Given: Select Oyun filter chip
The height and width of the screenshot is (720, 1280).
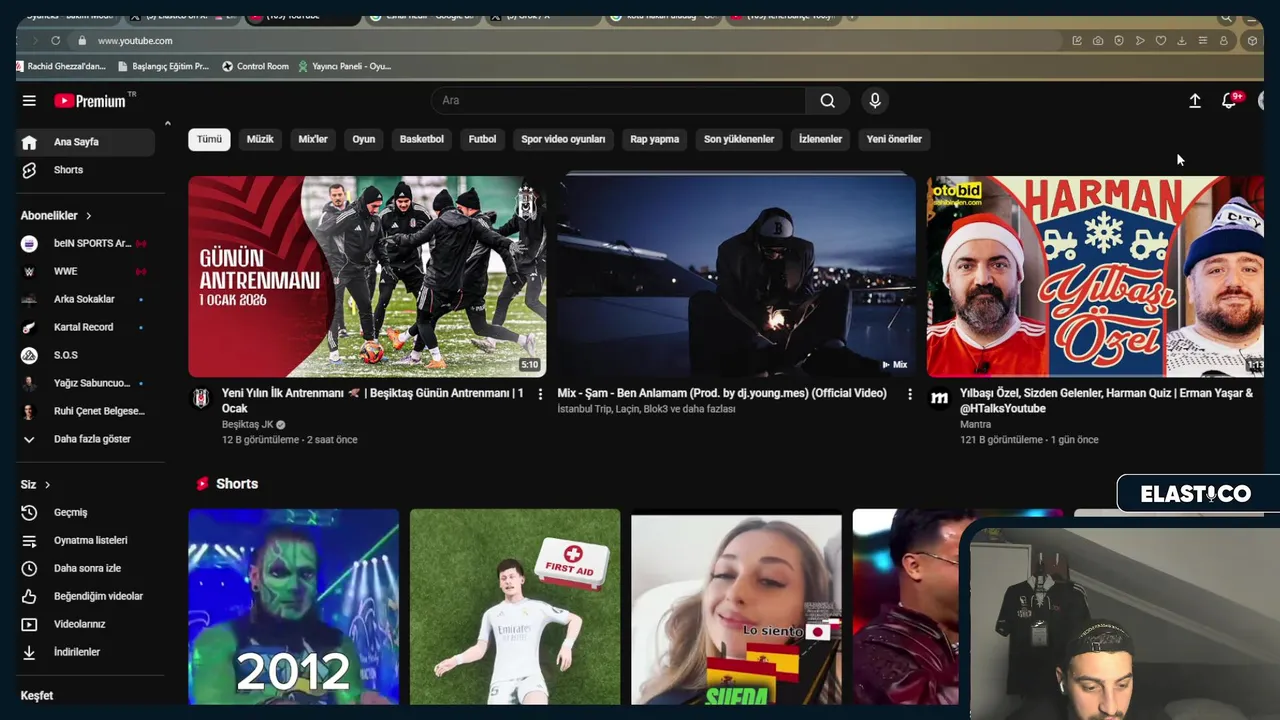Looking at the screenshot, I should 364,139.
